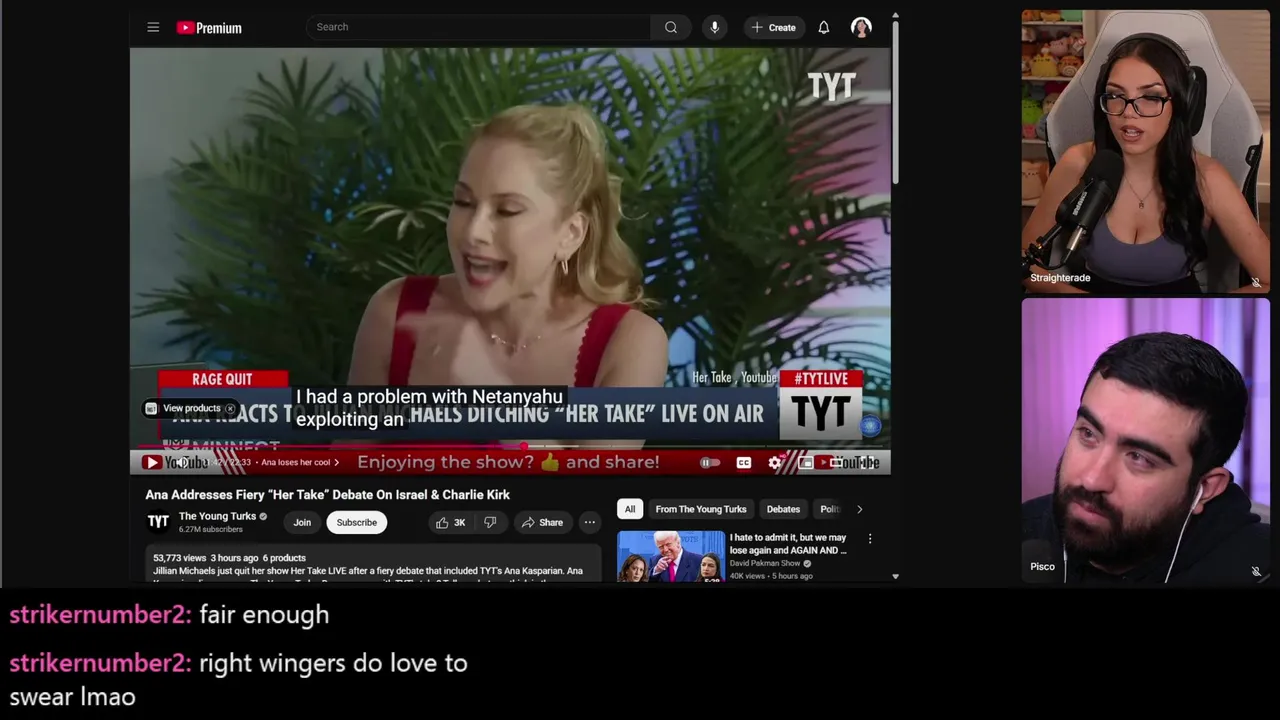Image resolution: width=1280 pixels, height=720 pixels.
Task: Click the Pisco name label
Action: (x=1043, y=566)
